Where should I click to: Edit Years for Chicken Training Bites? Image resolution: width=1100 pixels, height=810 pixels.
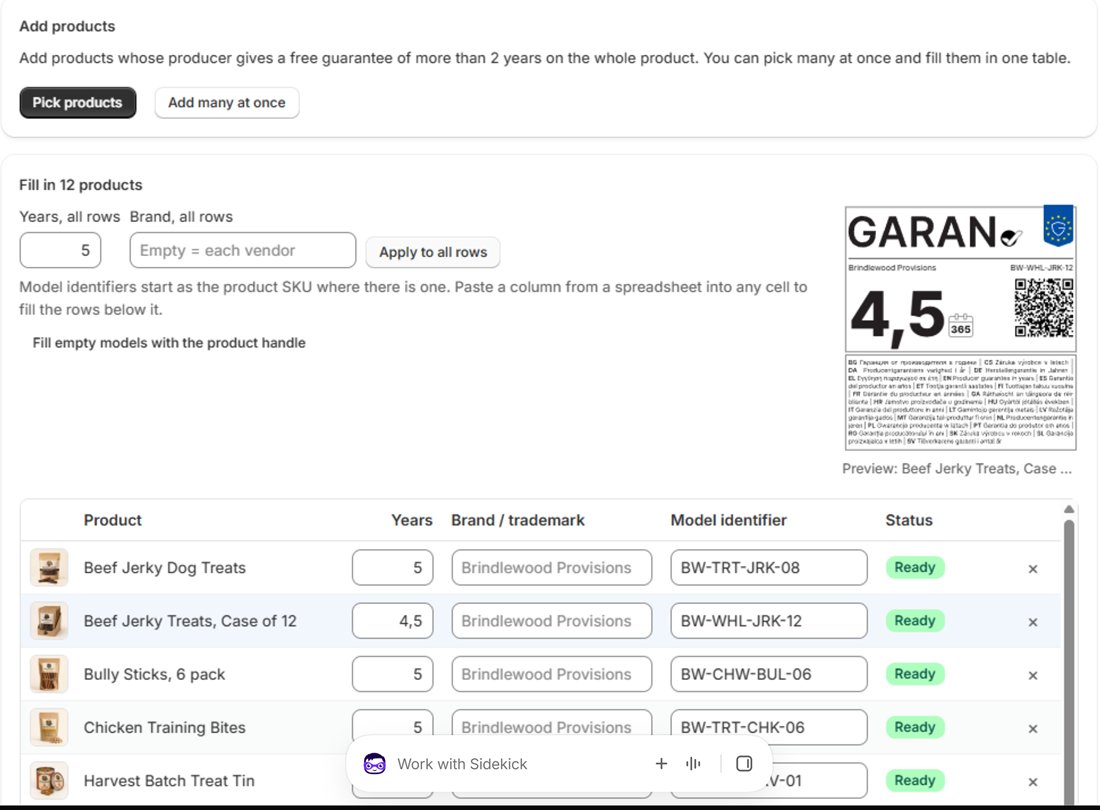pyautogui.click(x=393, y=724)
